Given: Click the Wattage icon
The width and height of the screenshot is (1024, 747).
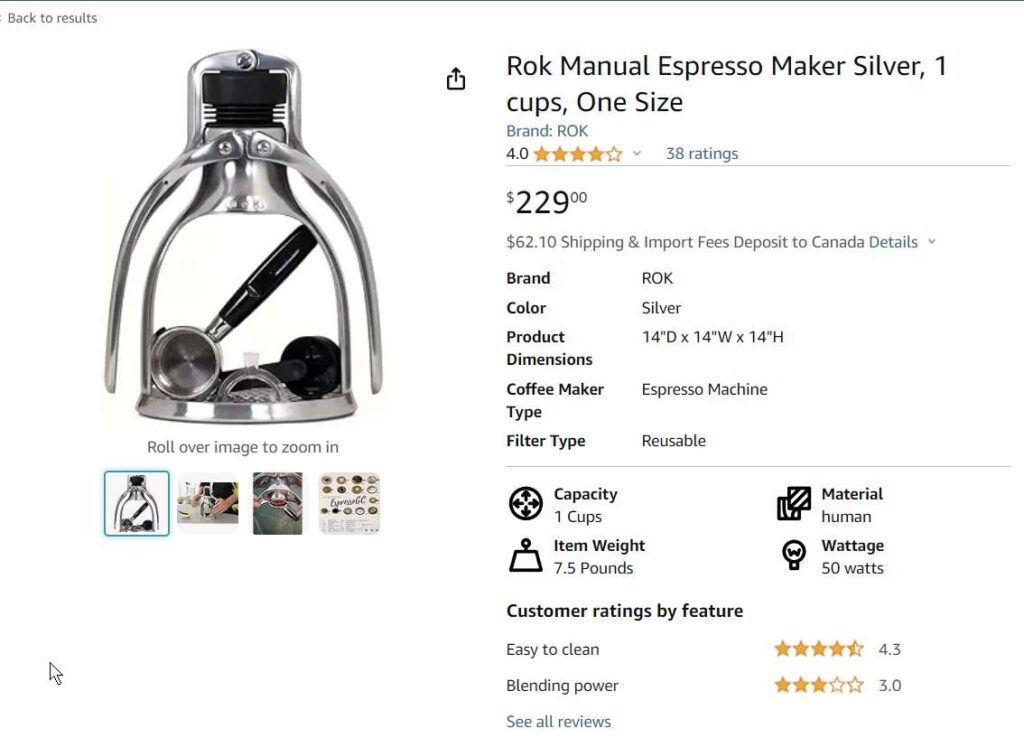Looking at the screenshot, I should 794,556.
